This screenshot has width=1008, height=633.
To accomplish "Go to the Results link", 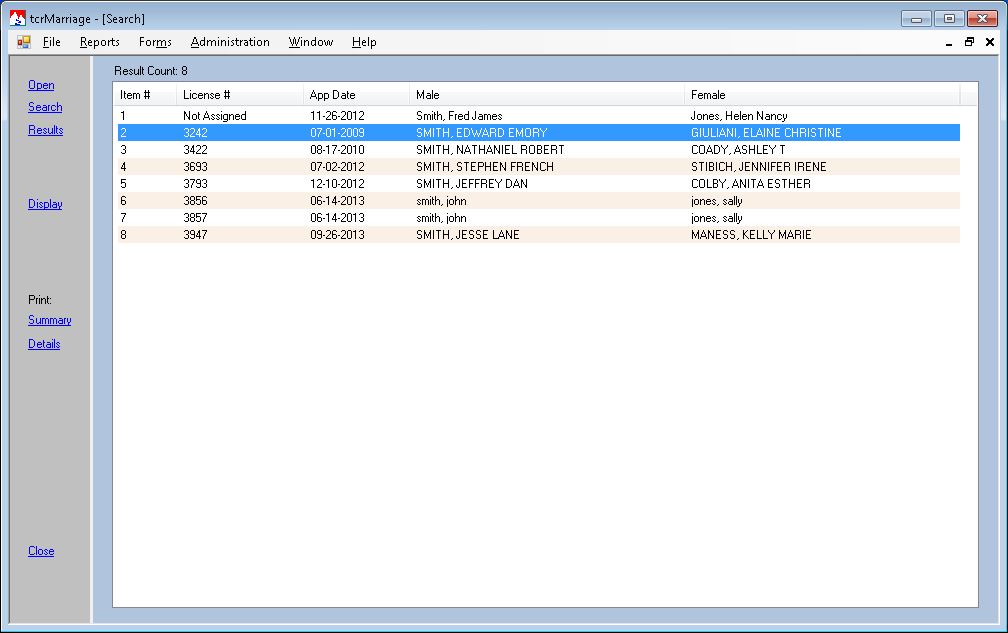I will click(45, 130).
